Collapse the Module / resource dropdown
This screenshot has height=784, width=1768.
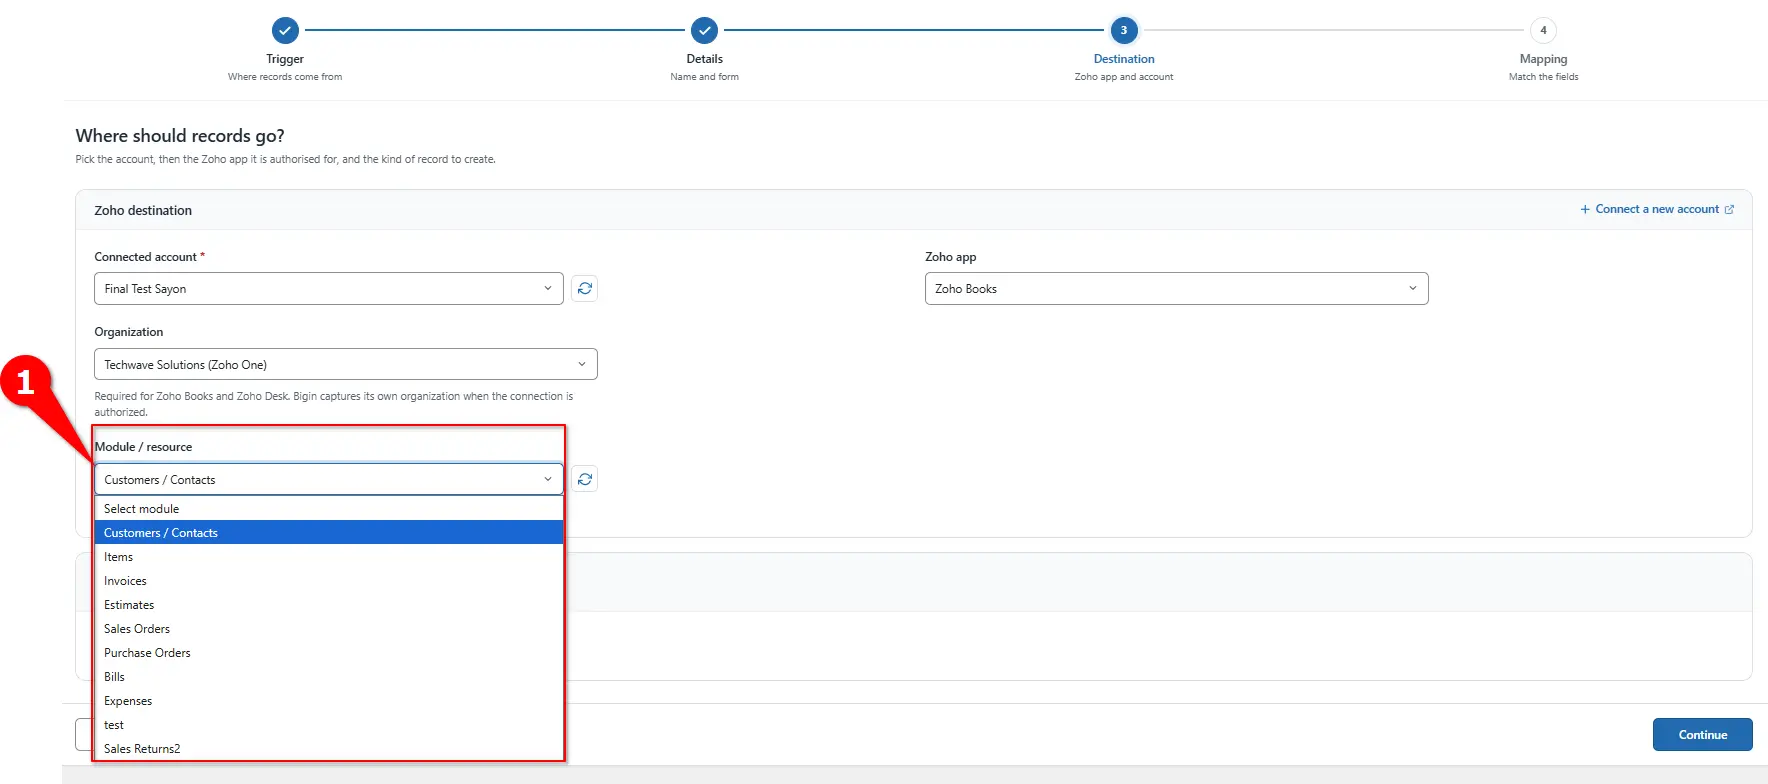pos(329,480)
